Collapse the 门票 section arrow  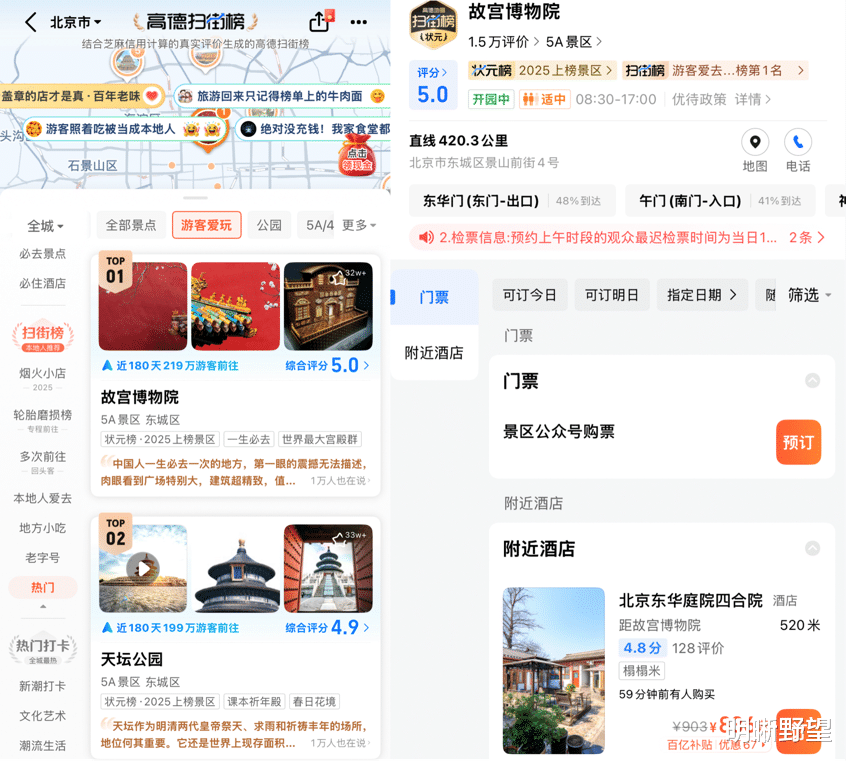813,380
